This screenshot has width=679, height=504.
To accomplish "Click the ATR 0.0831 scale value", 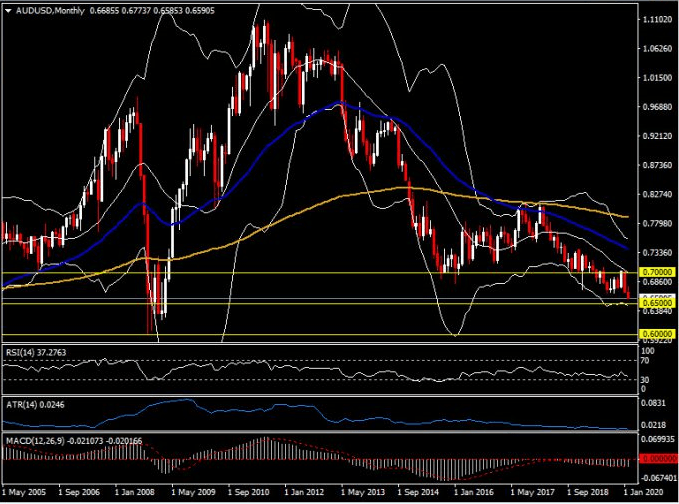I will (x=653, y=403).
